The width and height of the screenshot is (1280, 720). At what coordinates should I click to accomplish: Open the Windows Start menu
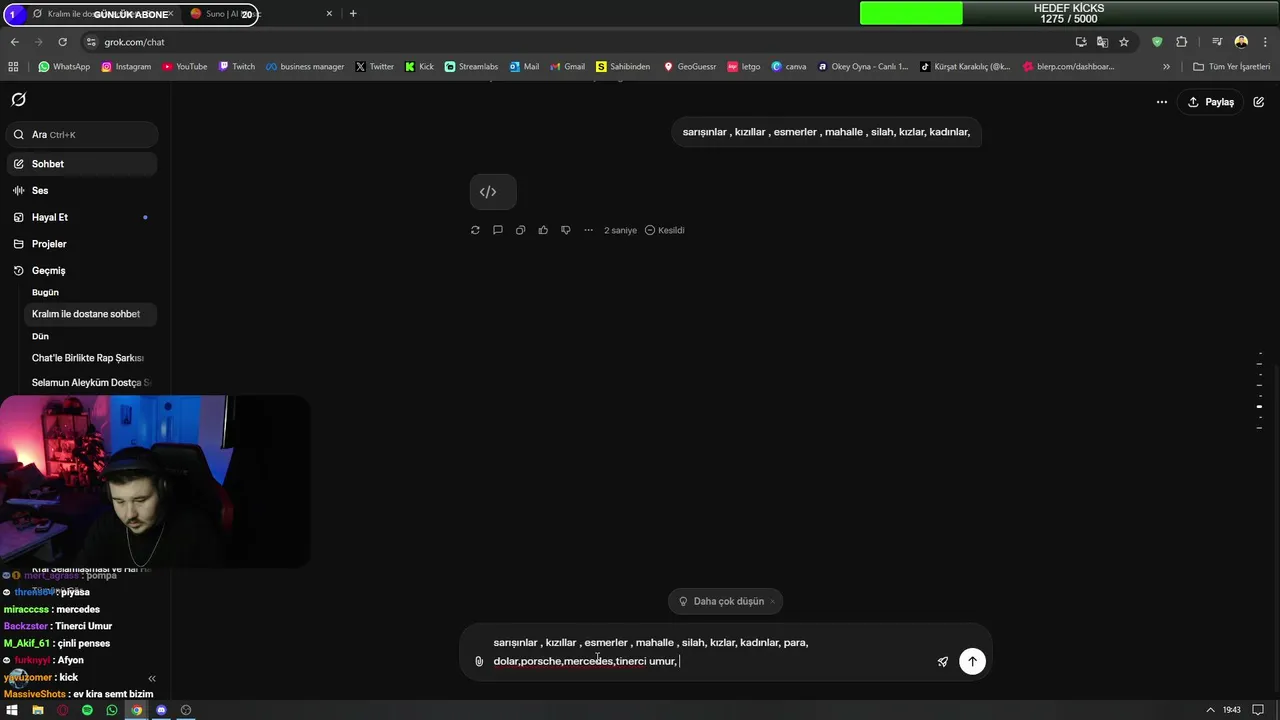(x=12, y=710)
